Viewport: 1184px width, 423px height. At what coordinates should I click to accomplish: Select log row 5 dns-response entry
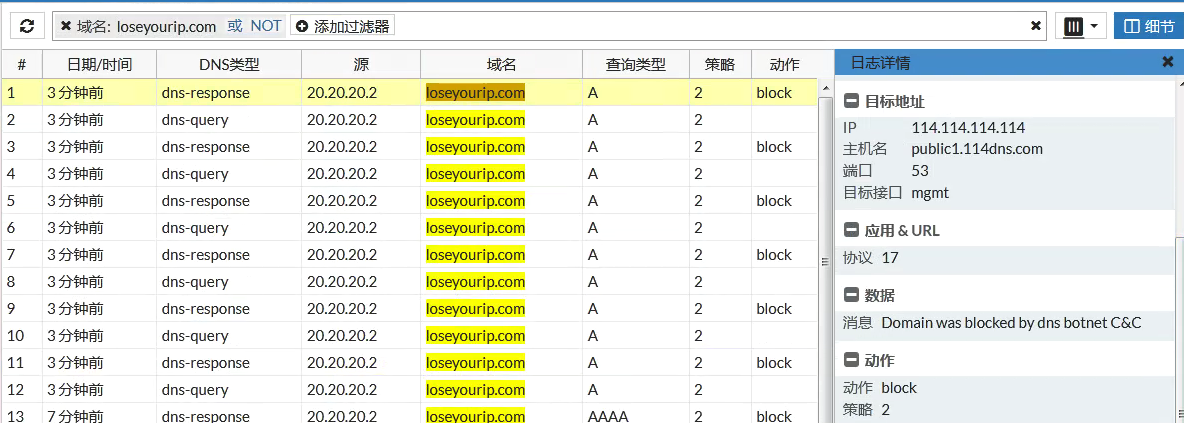tap(206, 201)
